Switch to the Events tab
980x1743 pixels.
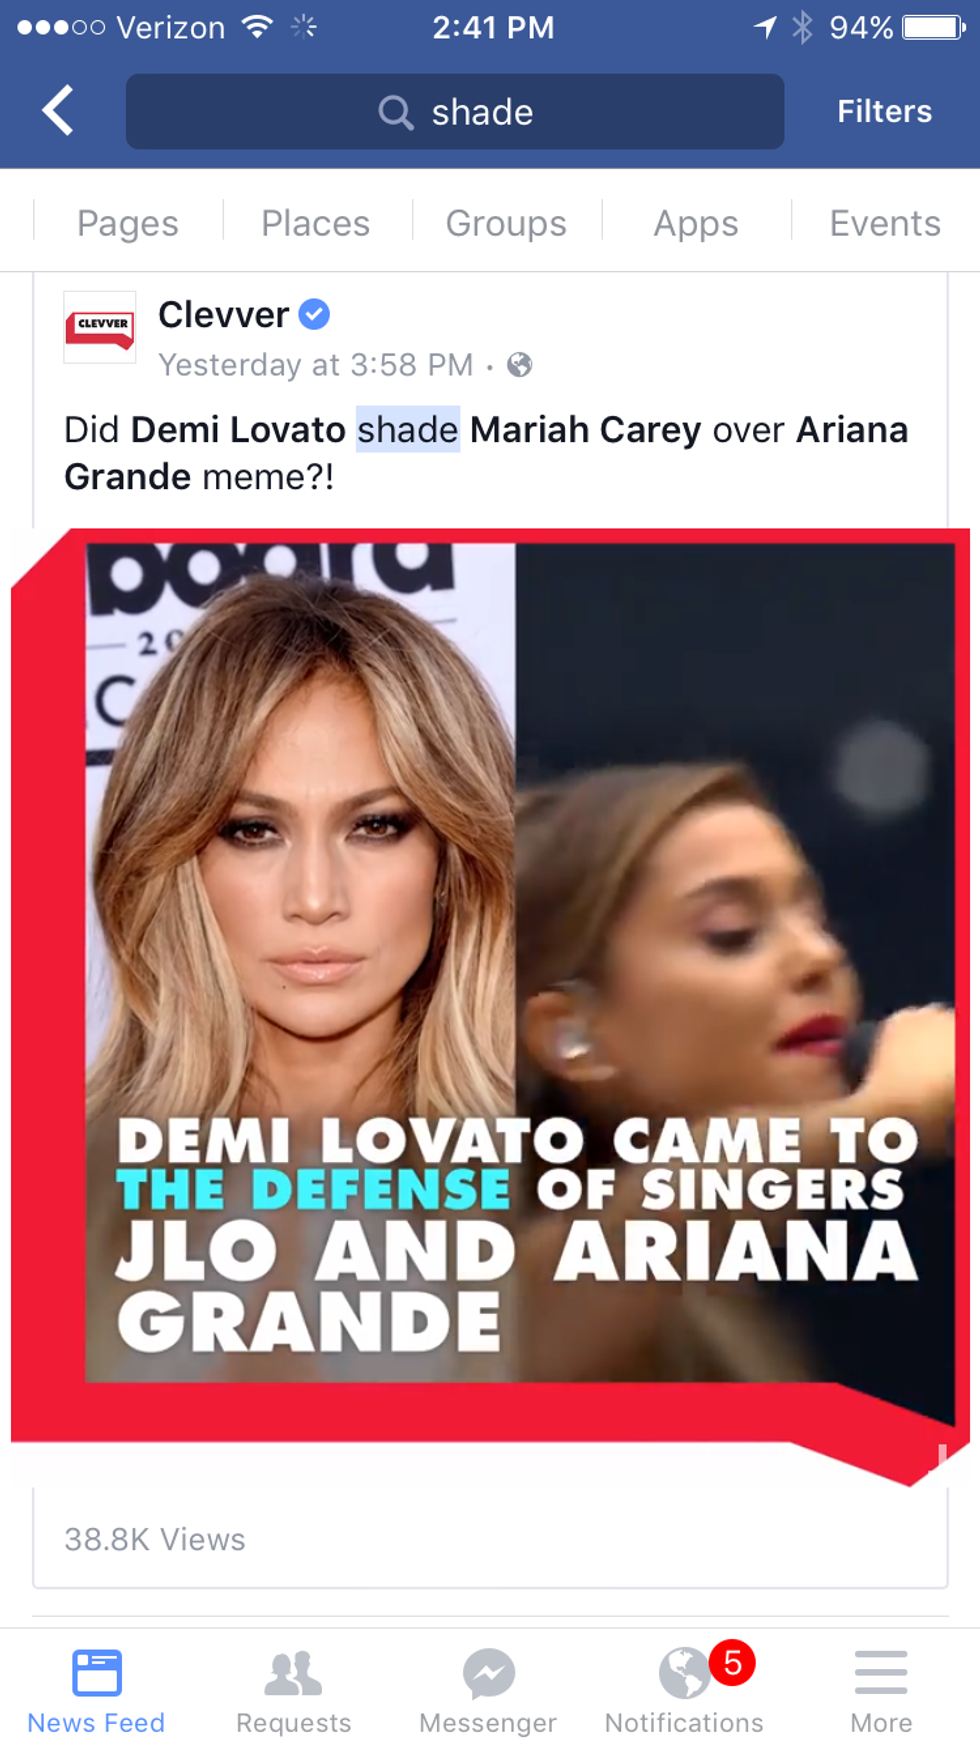pos(885,223)
